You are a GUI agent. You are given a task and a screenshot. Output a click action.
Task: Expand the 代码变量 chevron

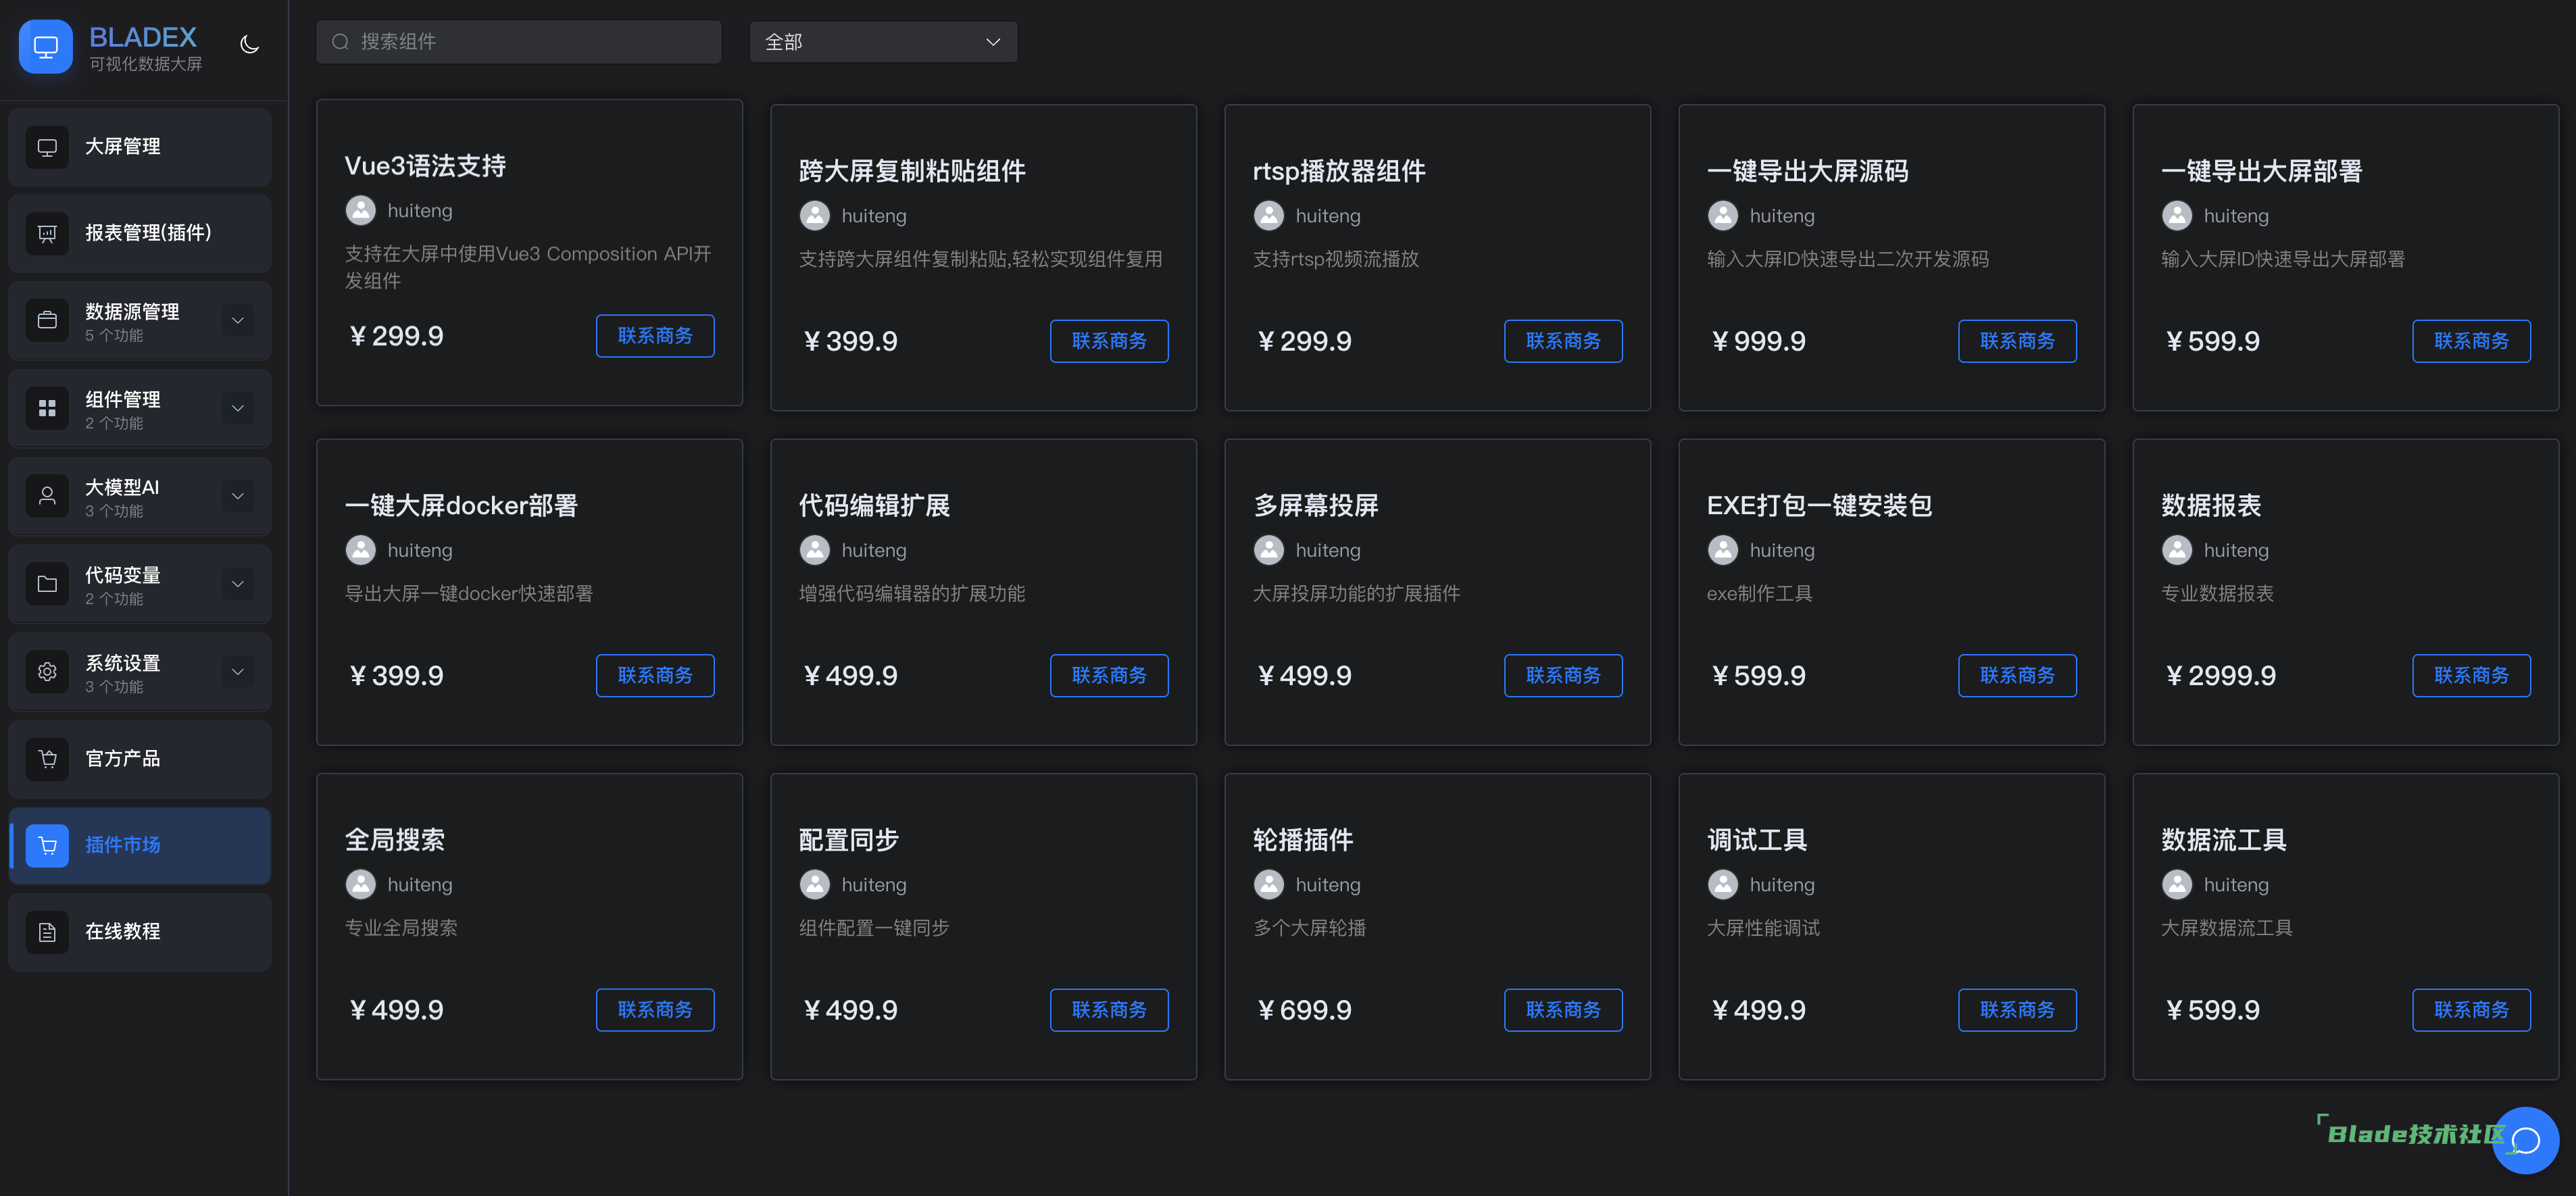[238, 584]
